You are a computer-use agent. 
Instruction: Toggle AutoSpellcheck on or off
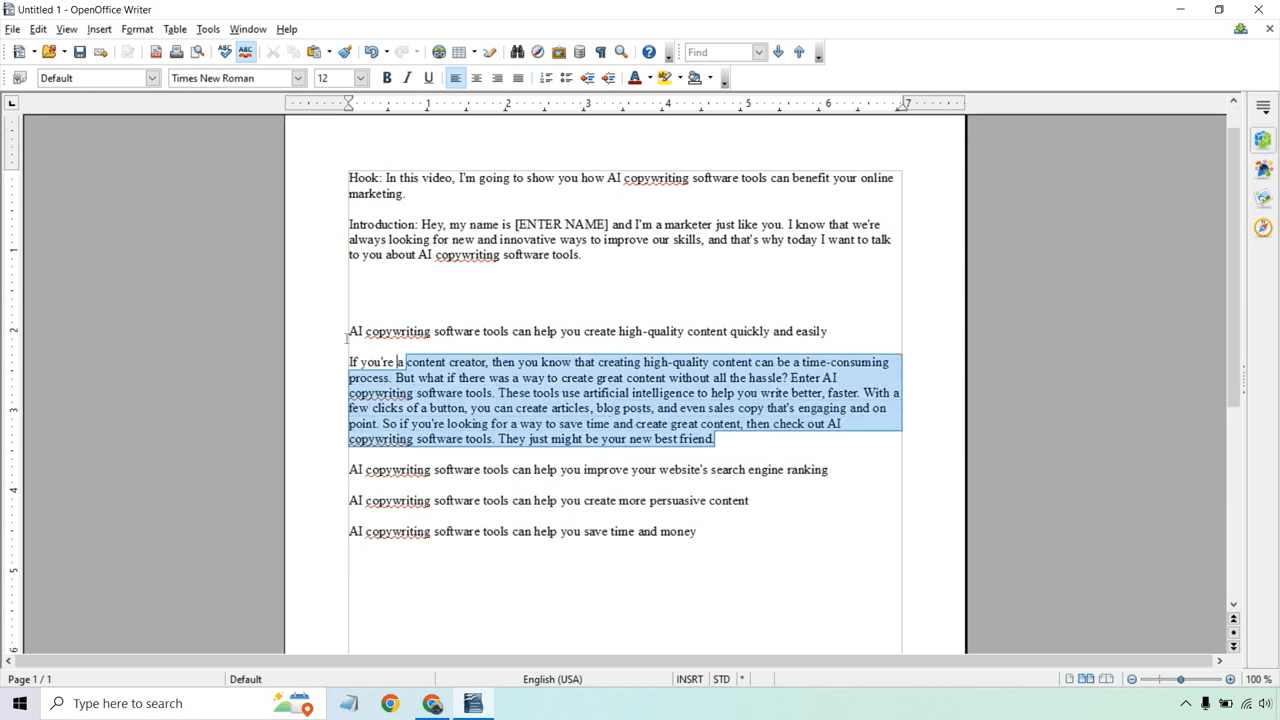(245, 52)
